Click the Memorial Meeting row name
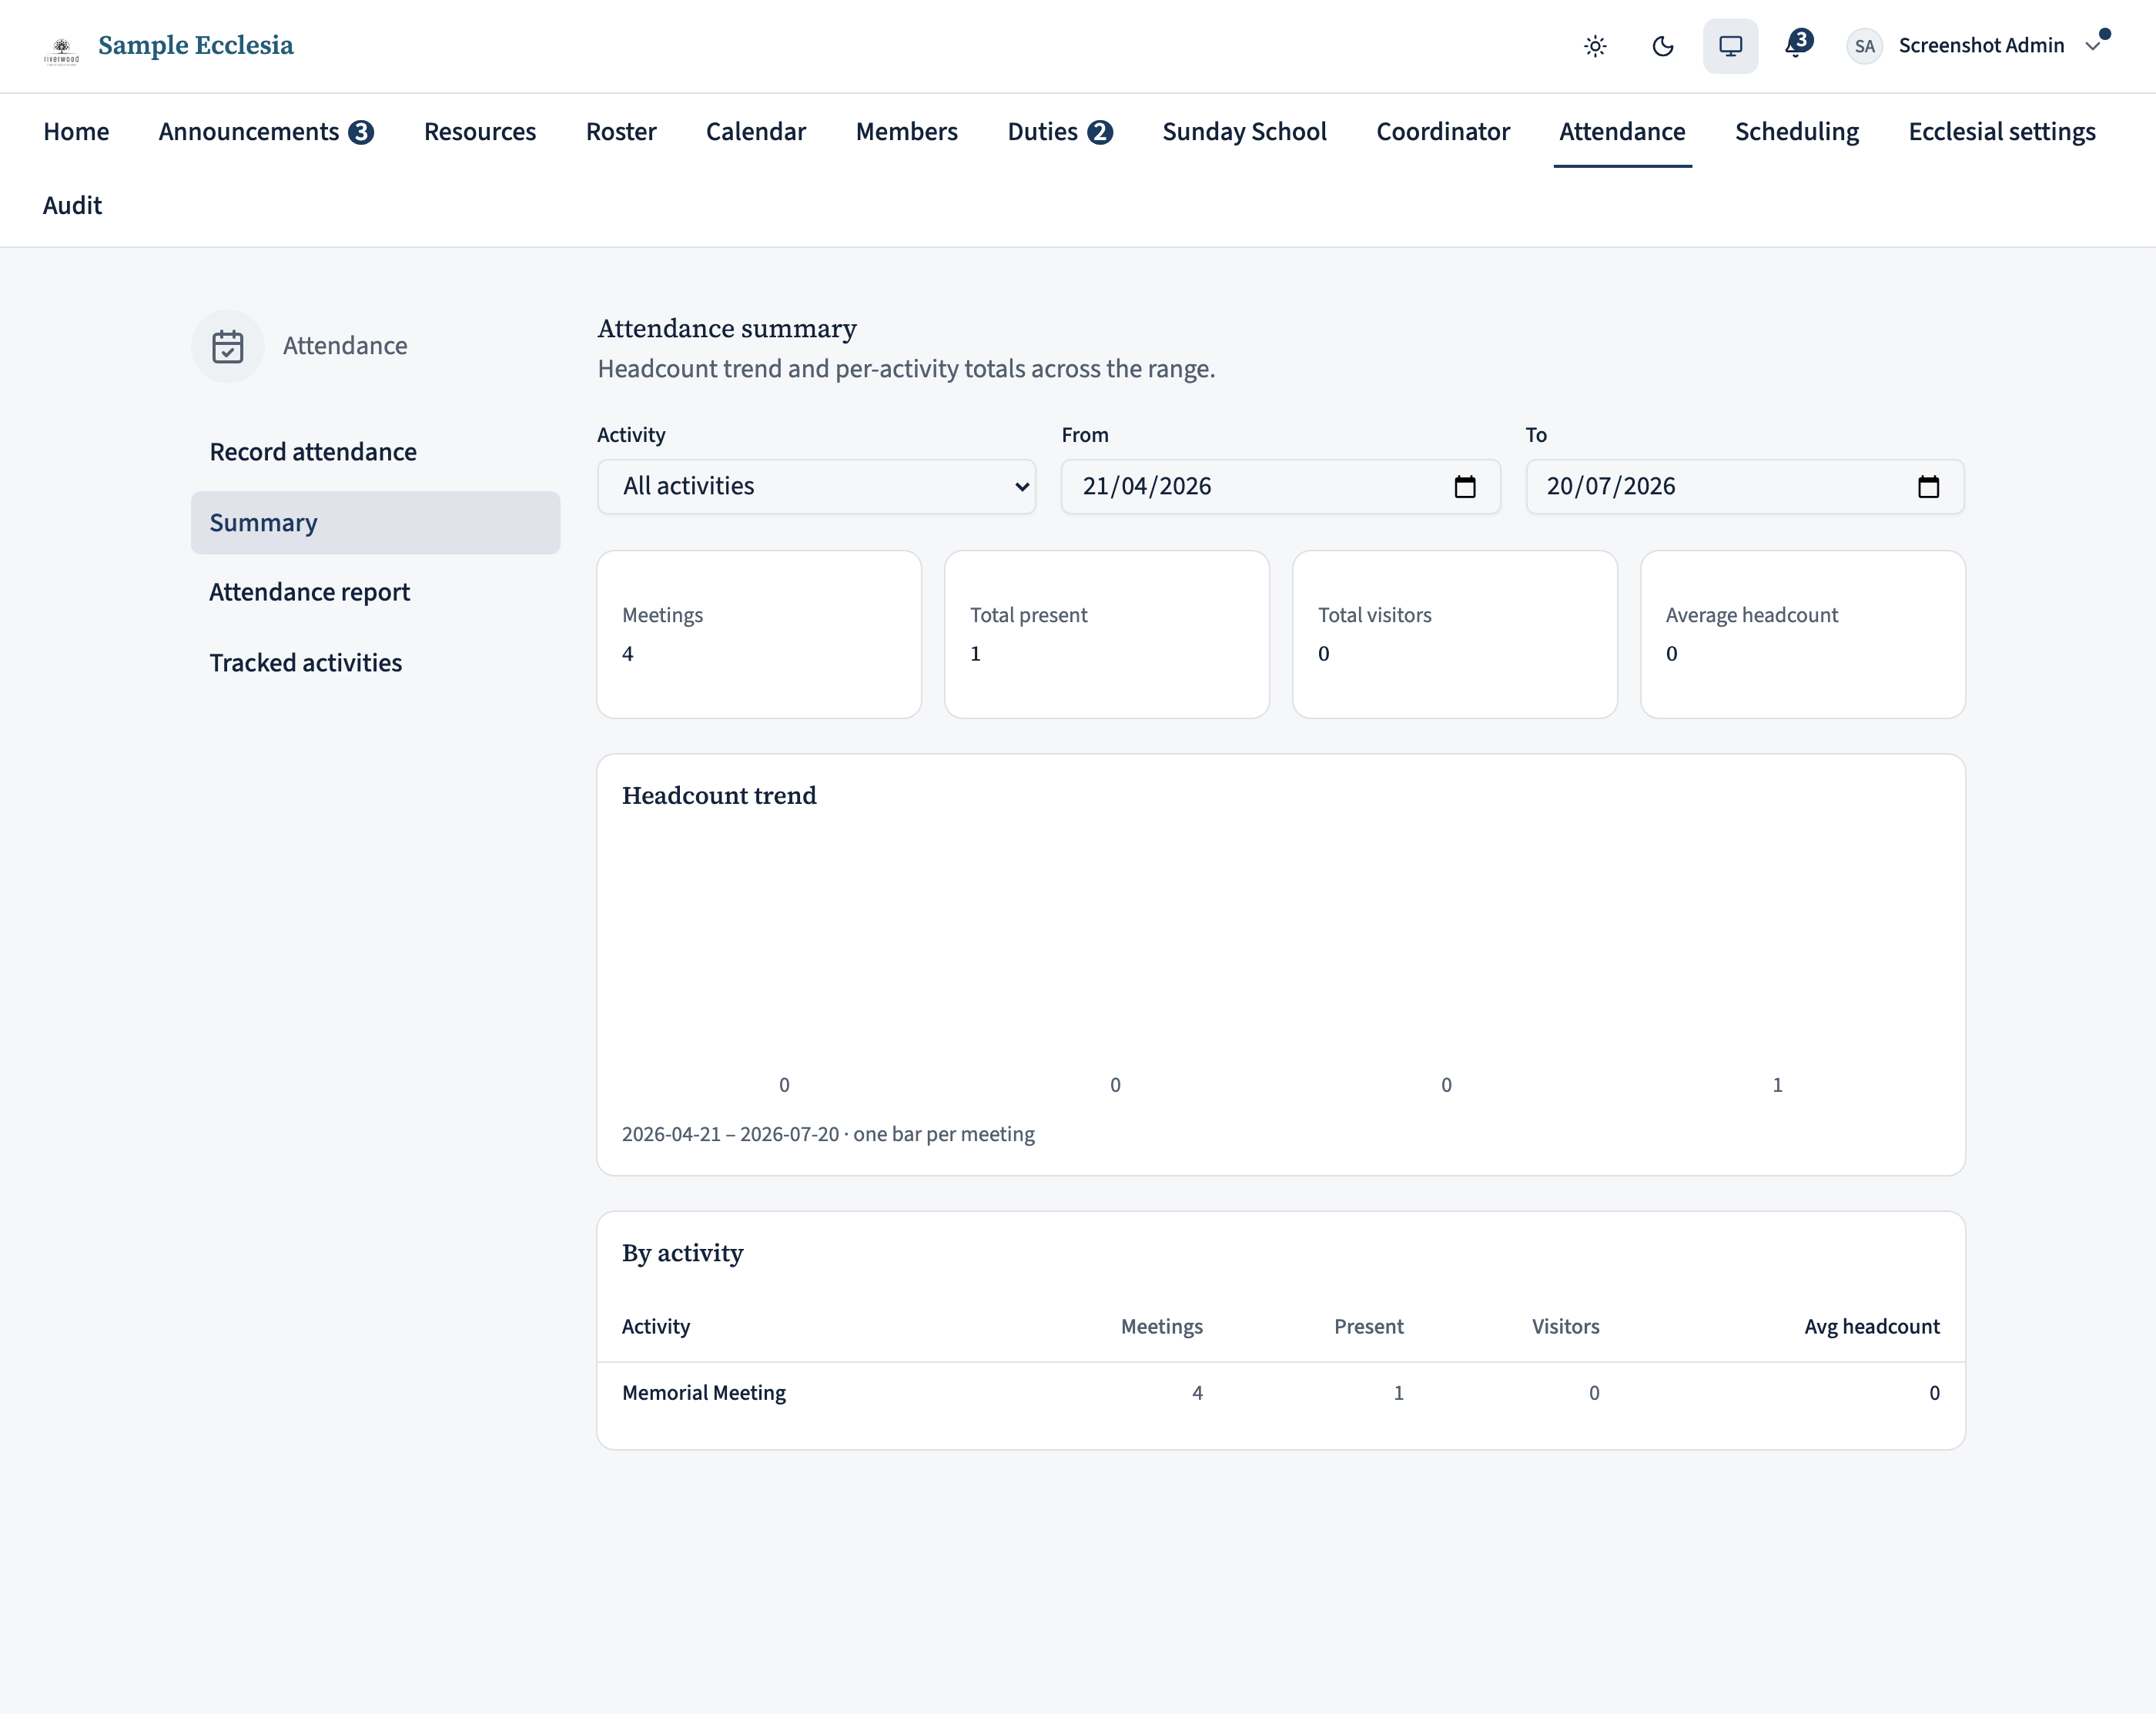 (x=704, y=1393)
